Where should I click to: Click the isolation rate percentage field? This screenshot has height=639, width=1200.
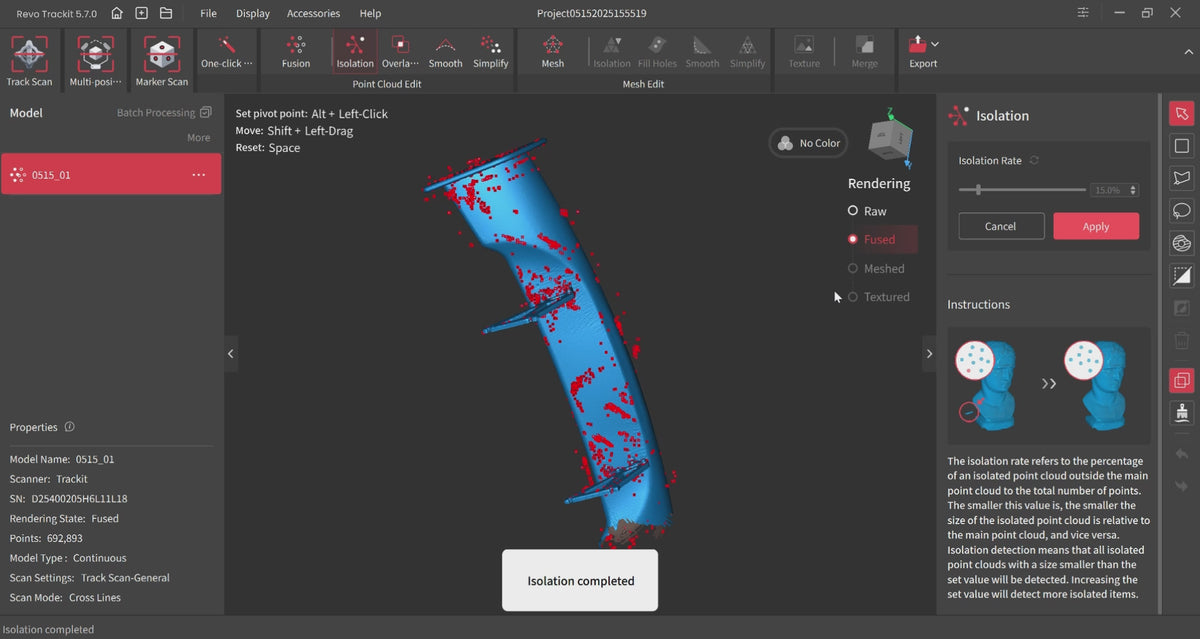tap(1108, 190)
